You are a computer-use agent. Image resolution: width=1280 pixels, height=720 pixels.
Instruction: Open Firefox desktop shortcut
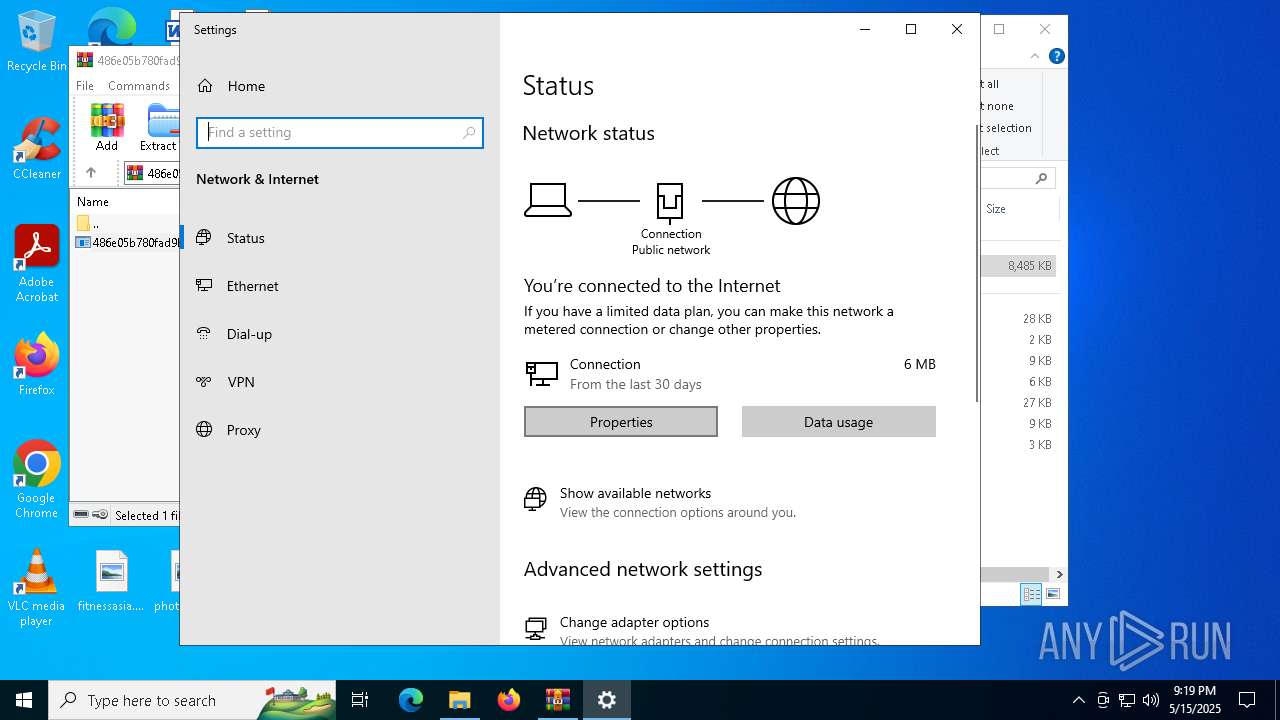coord(37,365)
